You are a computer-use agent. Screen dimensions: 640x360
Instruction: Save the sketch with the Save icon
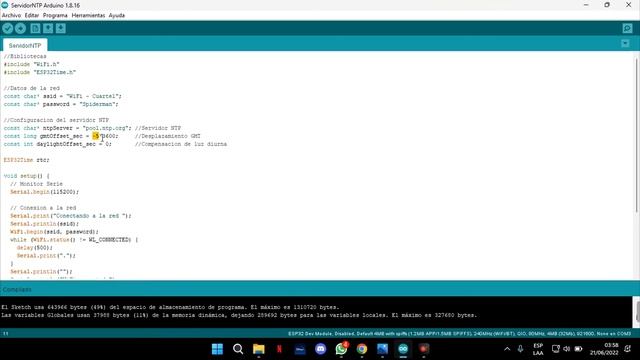click(61, 28)
